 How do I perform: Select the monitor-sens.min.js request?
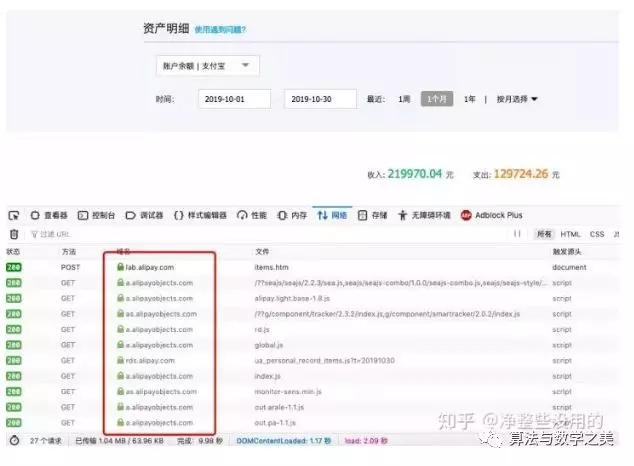312,392
